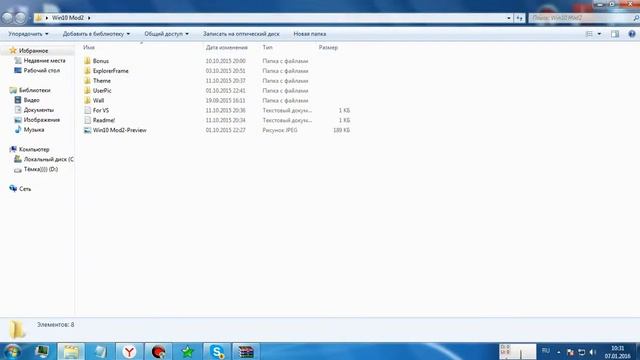Show hidden tray icons arrow
The height and width of the screenshot is (360, 640).
click(x=559, y=352)
